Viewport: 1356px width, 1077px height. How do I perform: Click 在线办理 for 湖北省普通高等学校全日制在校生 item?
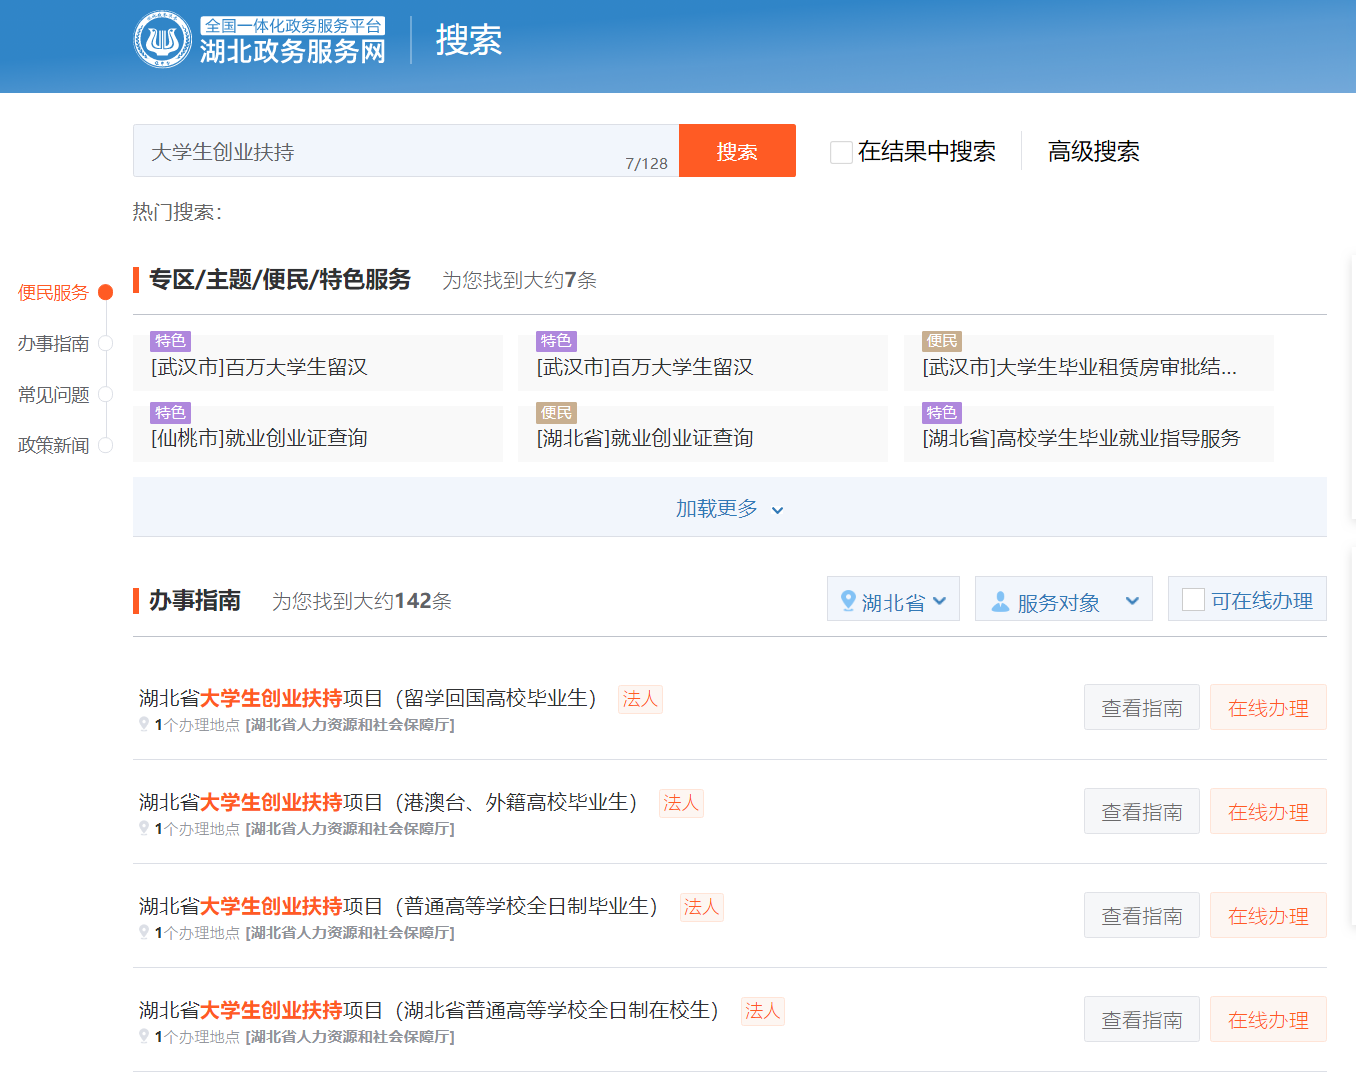1267,1019
